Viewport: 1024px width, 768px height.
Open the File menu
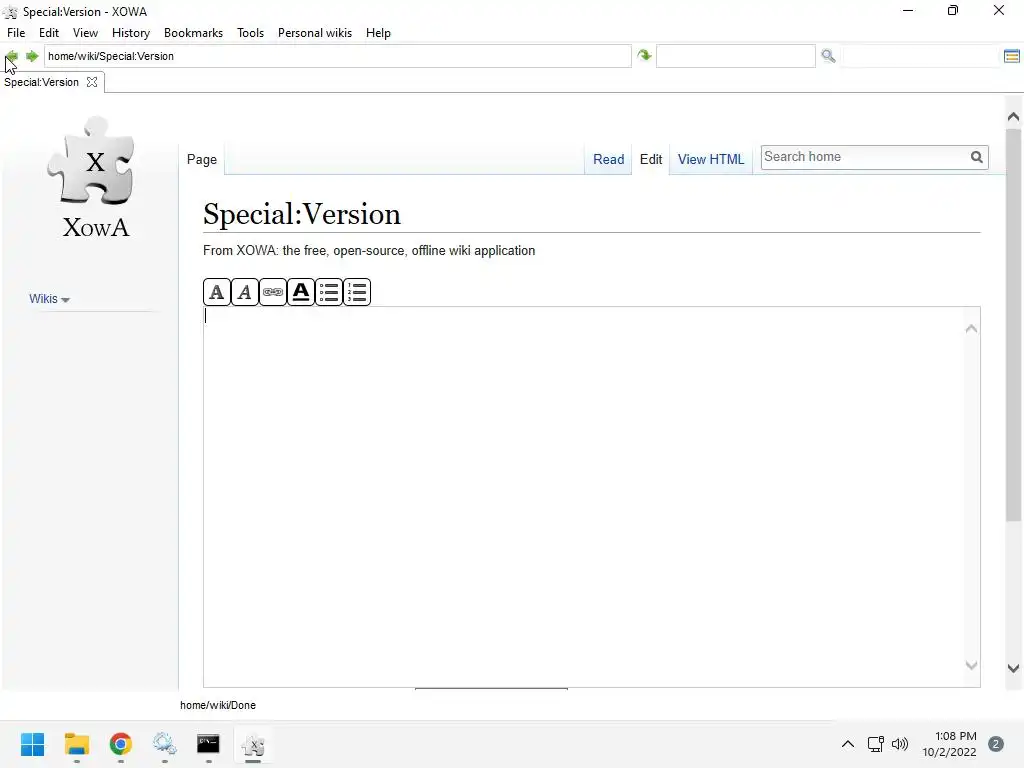(16, 33)
